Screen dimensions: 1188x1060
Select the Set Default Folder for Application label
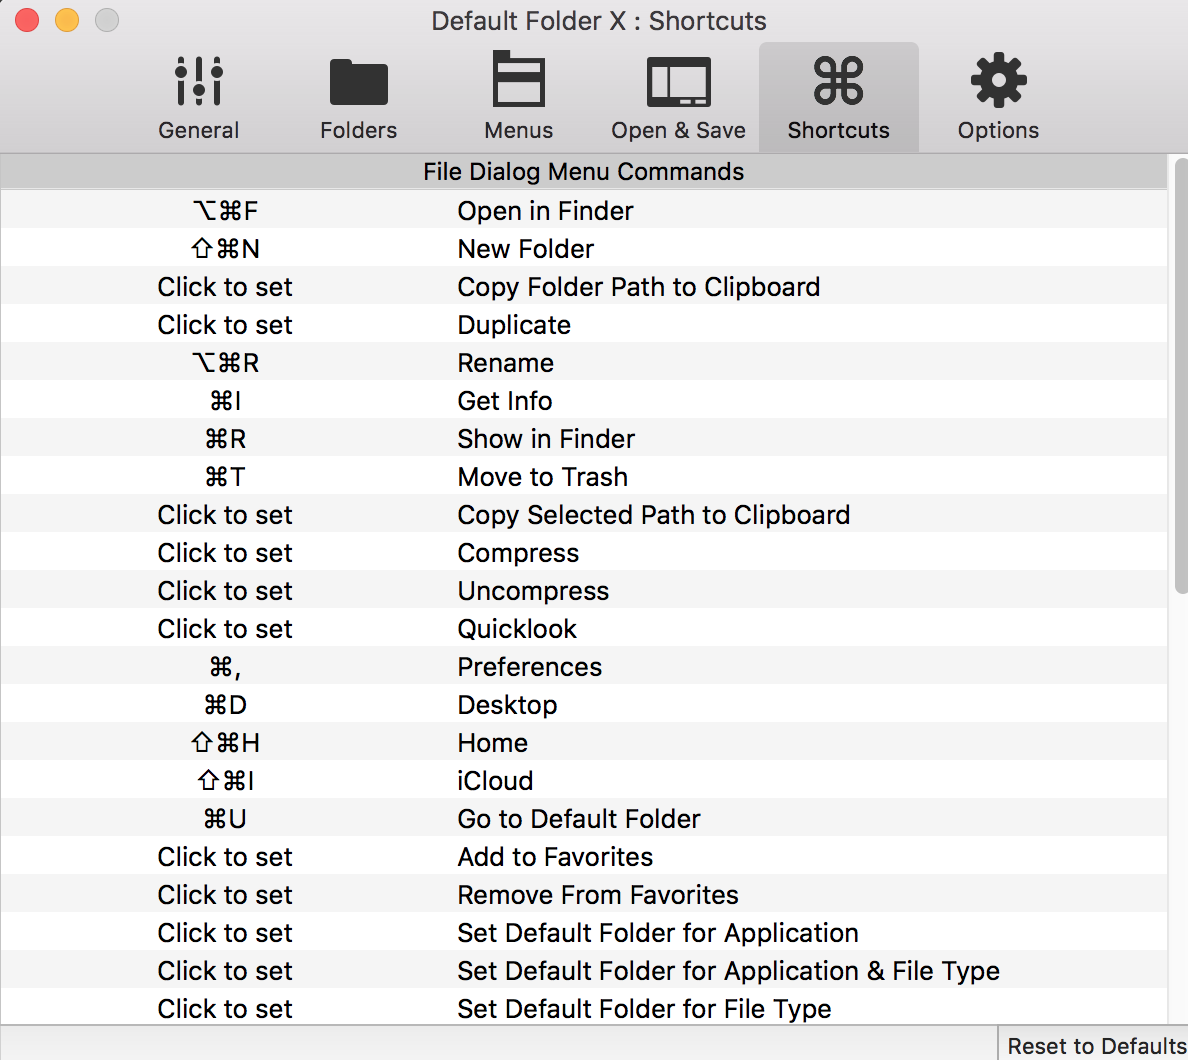coord(658,933)
